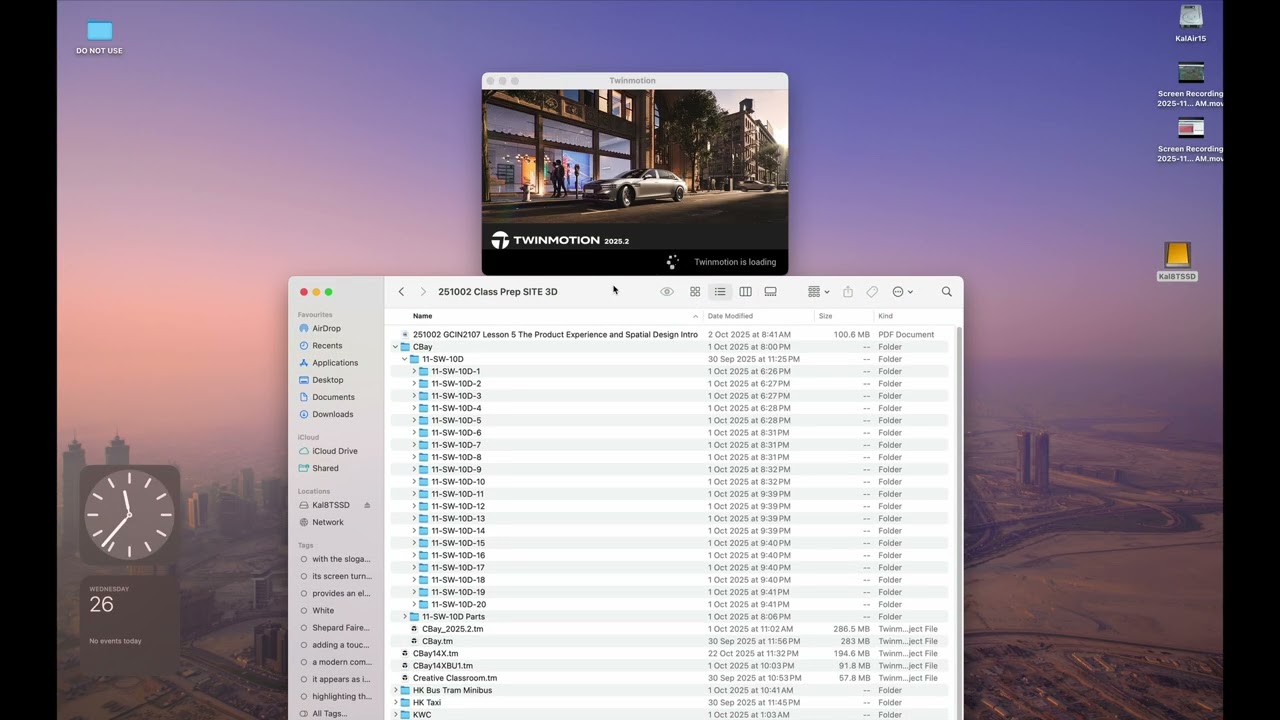Select Kal8TSSD drive icon on desktop

point(1177,261)
